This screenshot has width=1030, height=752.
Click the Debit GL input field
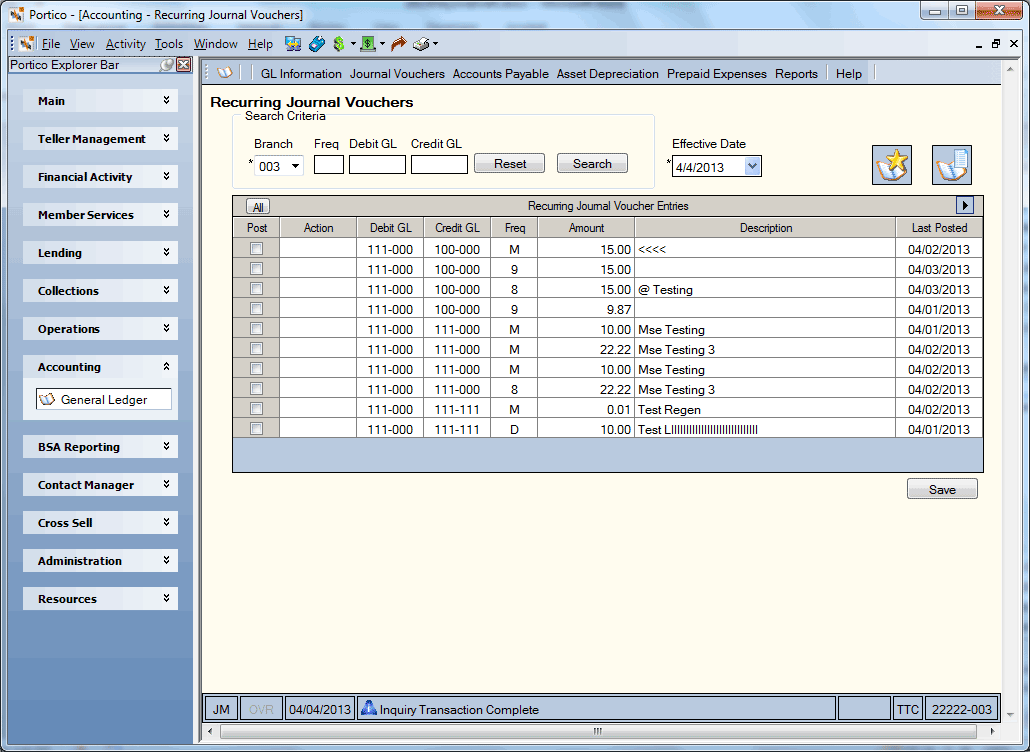[x=377, y=164]
